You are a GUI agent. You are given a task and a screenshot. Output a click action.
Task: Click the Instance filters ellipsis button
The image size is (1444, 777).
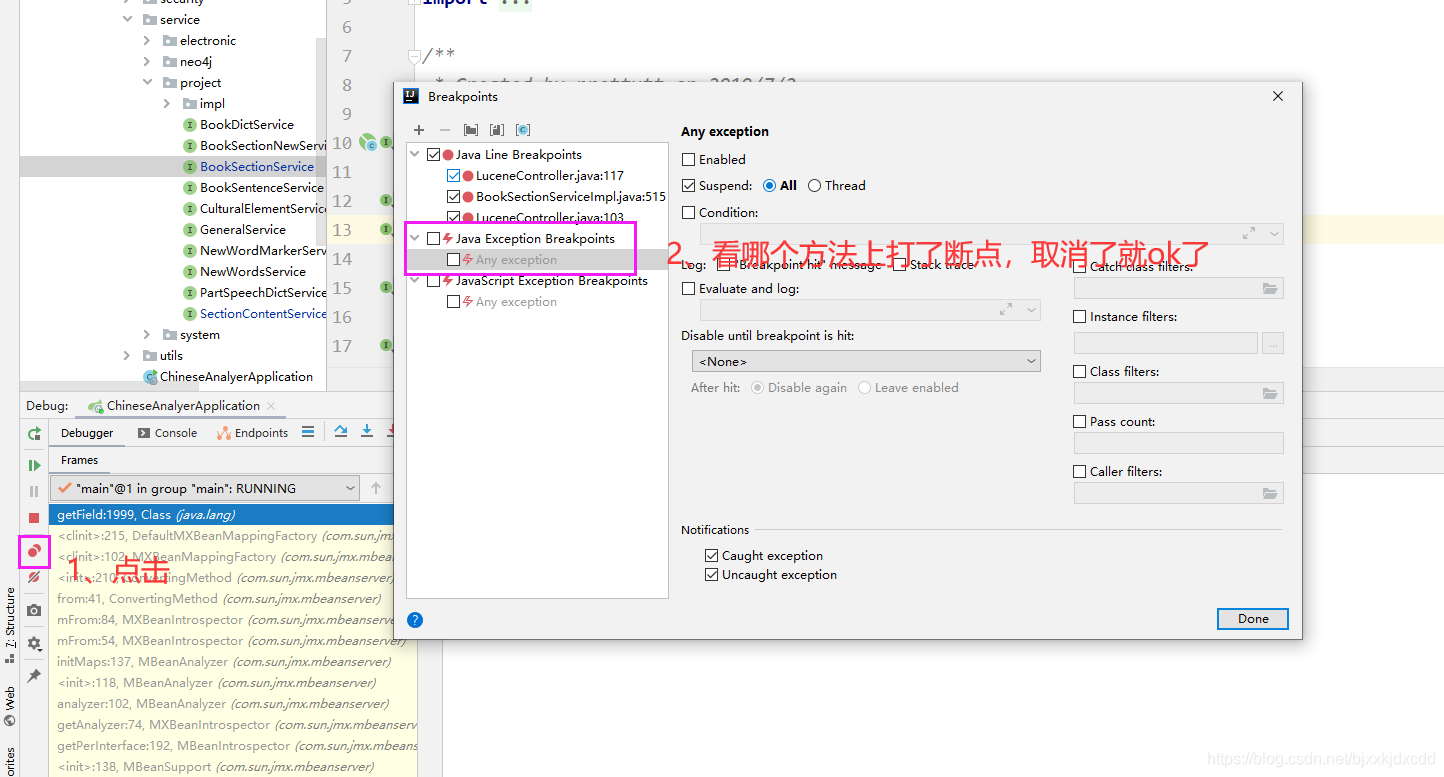(x=1273, y=343)
